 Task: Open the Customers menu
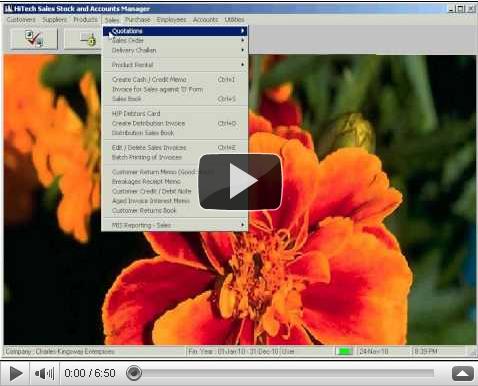pyautogui.click(x=21, y=20)
